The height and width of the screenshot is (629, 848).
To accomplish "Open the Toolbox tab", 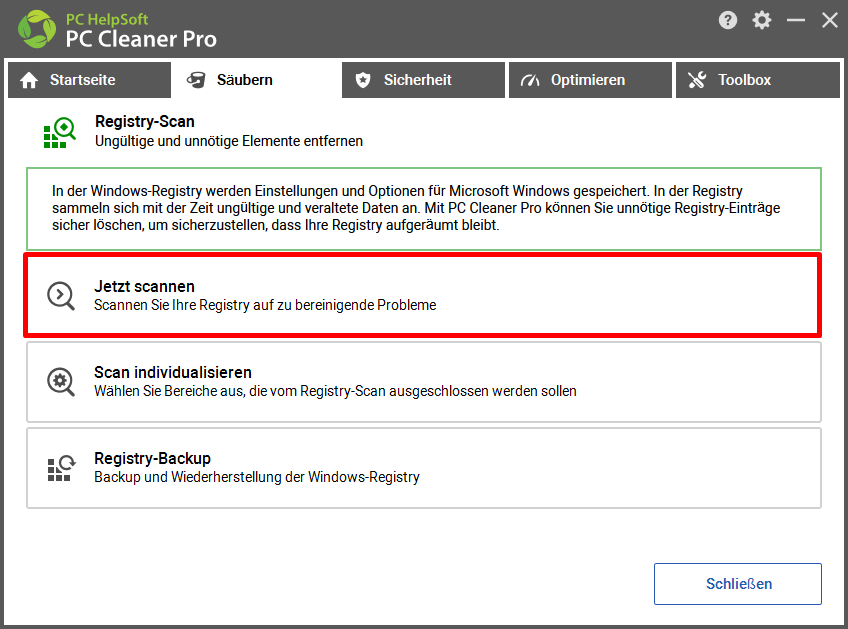I will (x=758, y=80).
